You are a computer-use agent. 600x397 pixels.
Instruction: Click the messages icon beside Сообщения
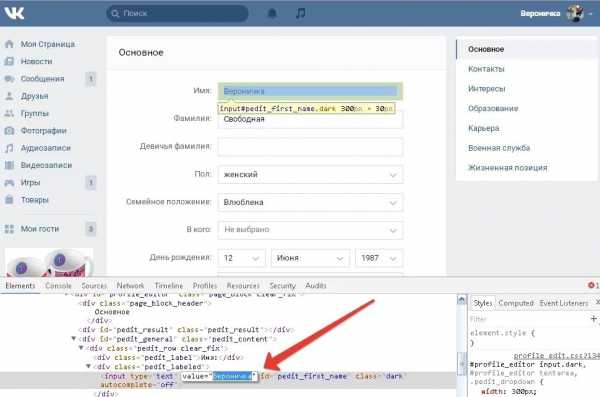tap(9, 78)
